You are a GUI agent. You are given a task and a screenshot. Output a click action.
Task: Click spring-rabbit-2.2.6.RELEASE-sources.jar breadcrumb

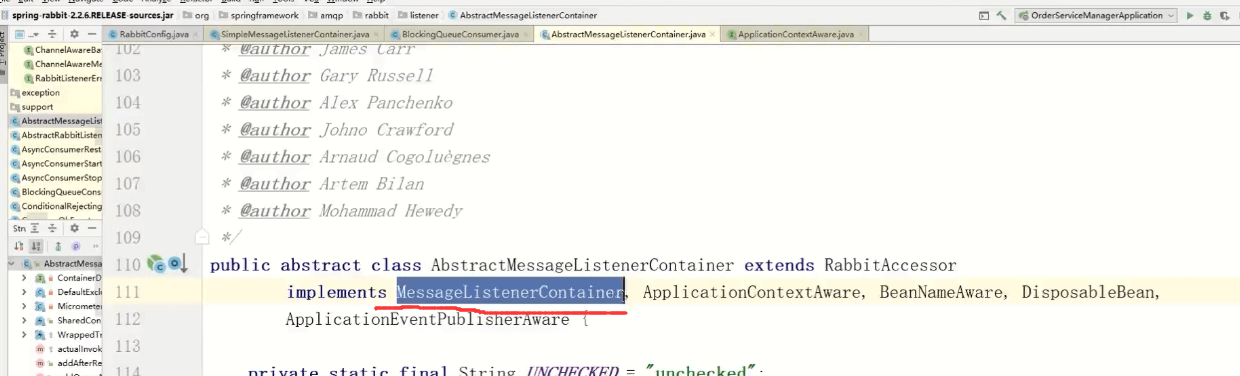pyautogui.click(x=87, y=15)
